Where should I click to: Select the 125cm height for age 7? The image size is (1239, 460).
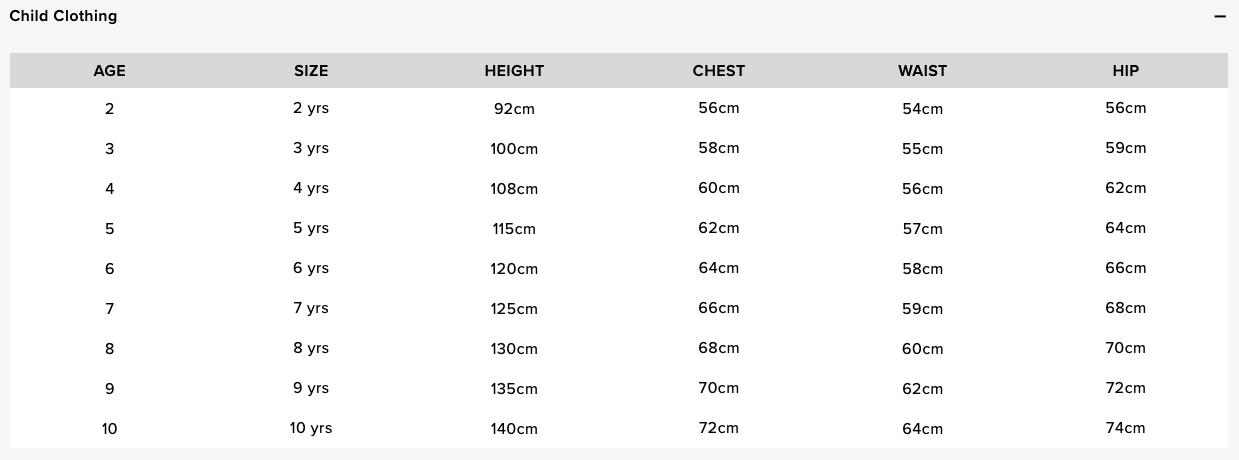514,309
